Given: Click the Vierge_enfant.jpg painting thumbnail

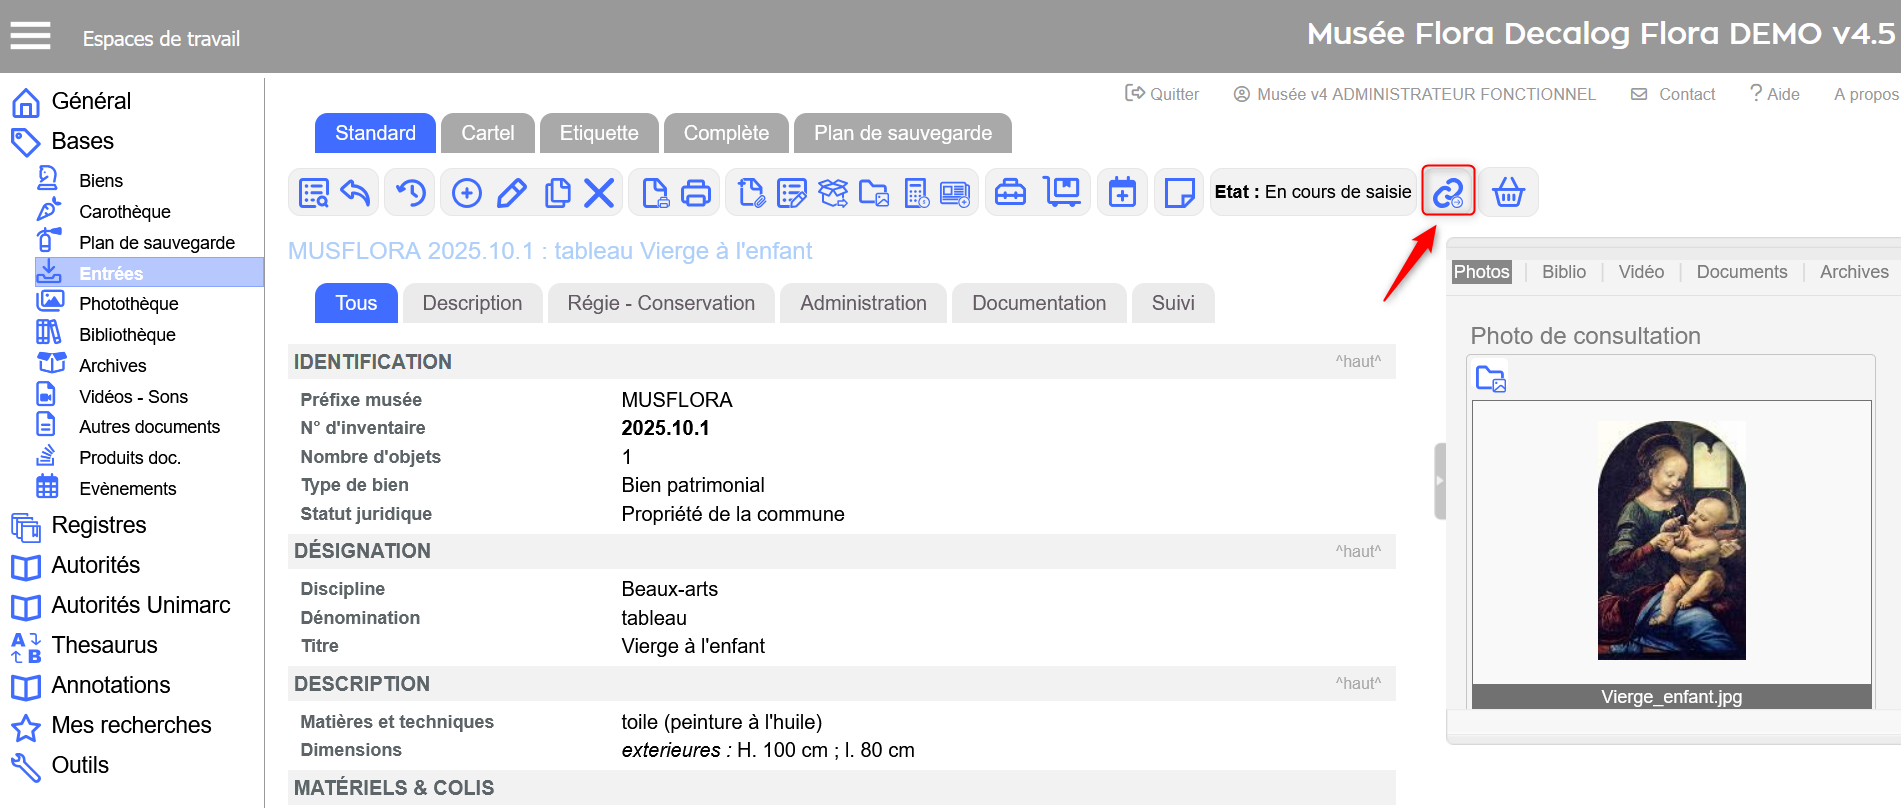Looking at the screenshot, I should click(1671, 540).
